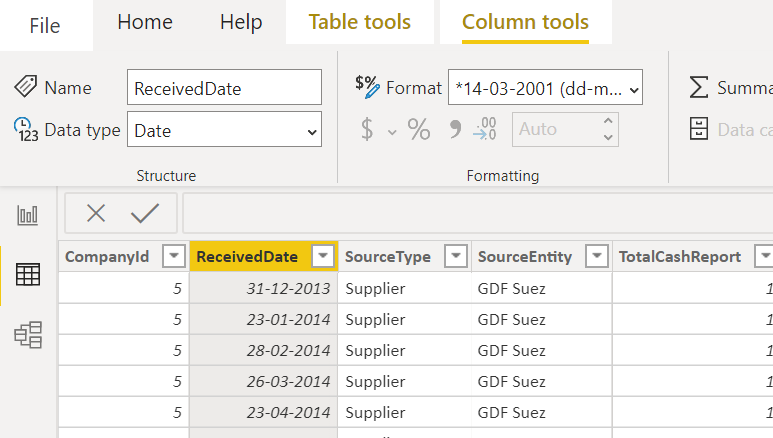This screenshot has width=773, height=438.
Task: Click inside the formula bar
Action: pyautogui.click(x=477, y=213)
